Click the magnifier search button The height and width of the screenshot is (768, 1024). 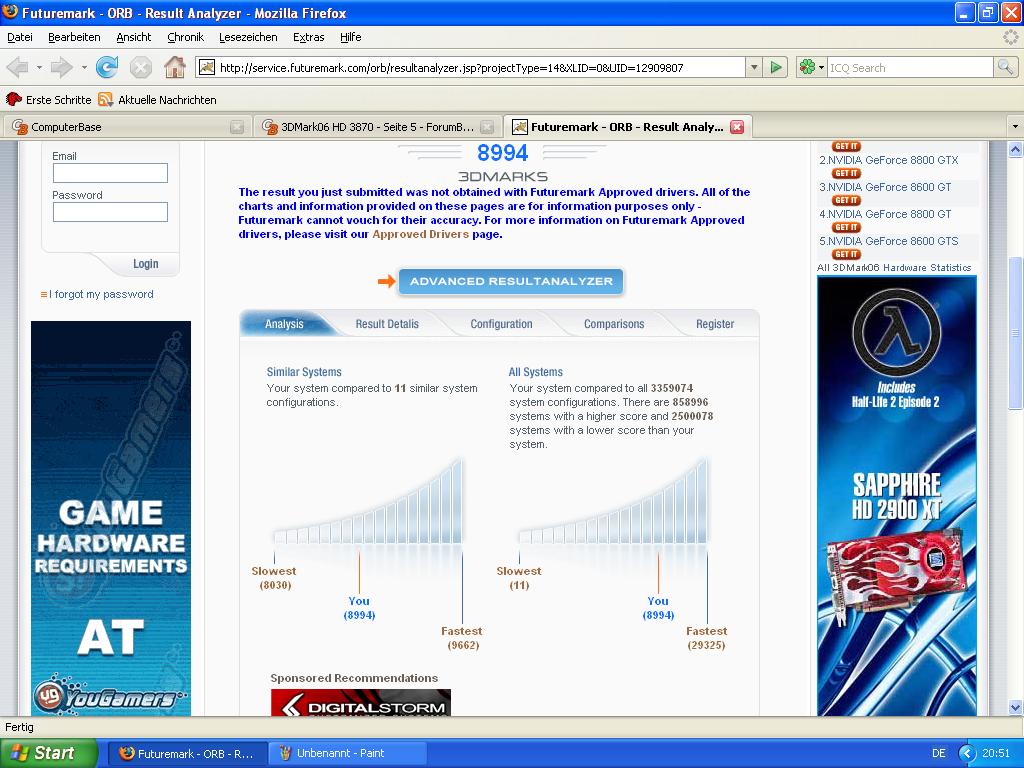coord(1005,67)
